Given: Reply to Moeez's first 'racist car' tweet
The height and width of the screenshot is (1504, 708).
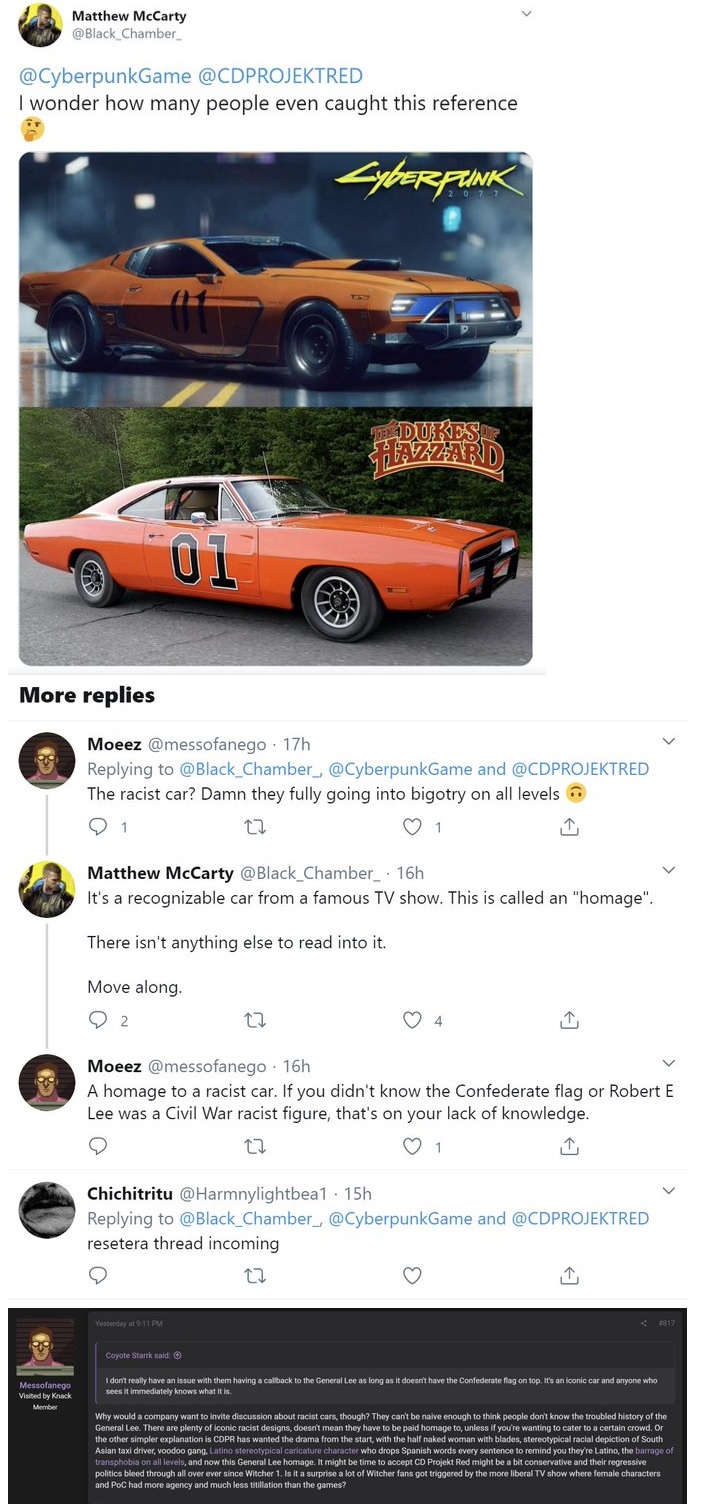Looking at the screenshot, I should click(98, 827).
